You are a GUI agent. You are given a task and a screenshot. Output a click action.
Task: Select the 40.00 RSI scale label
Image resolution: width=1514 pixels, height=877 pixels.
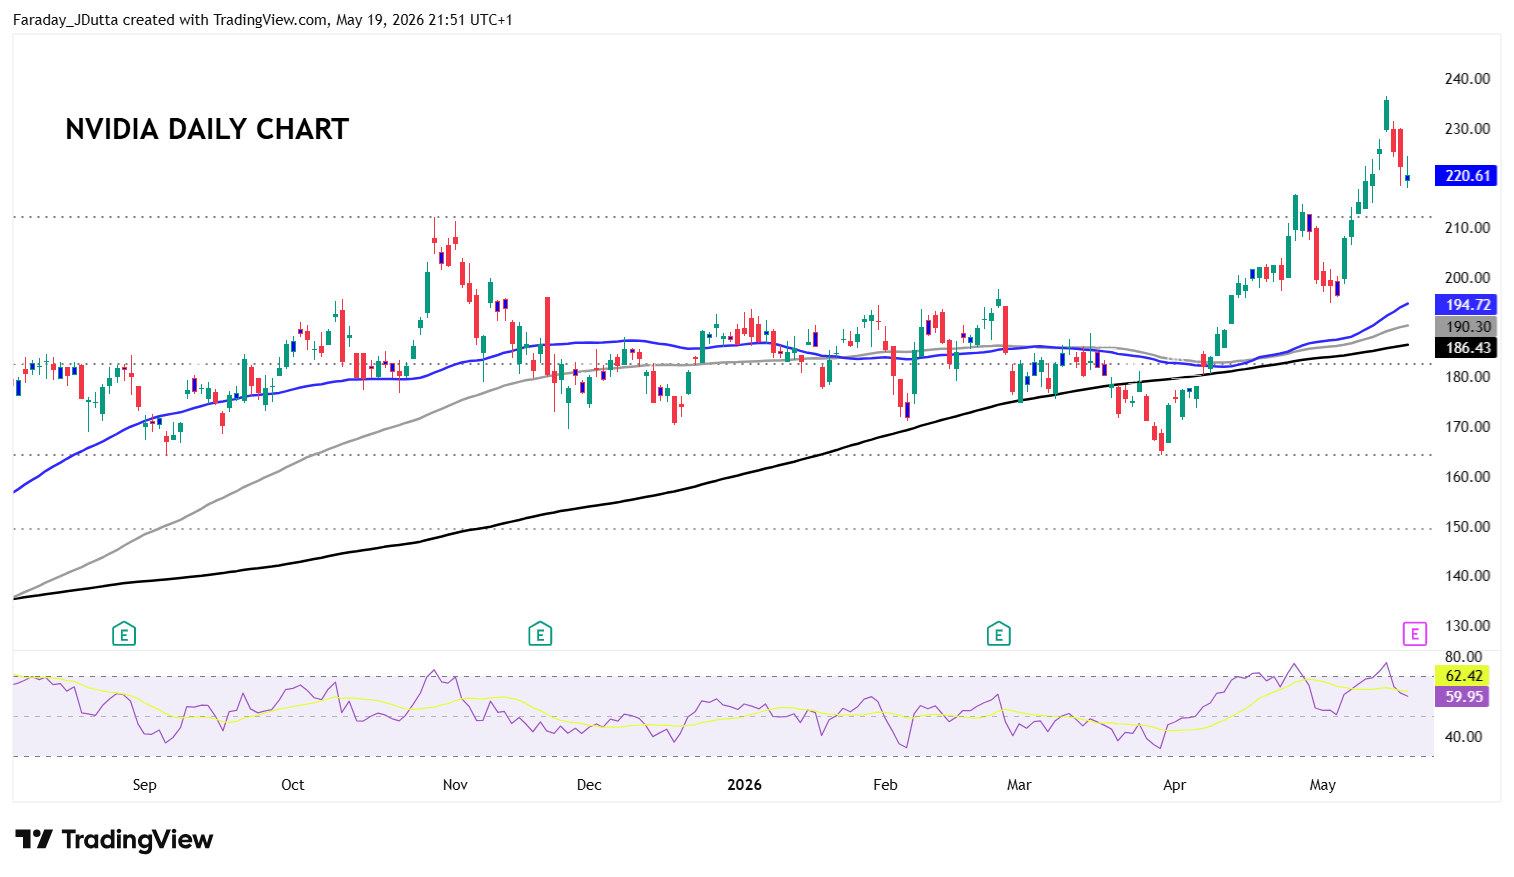point(1464,737)
